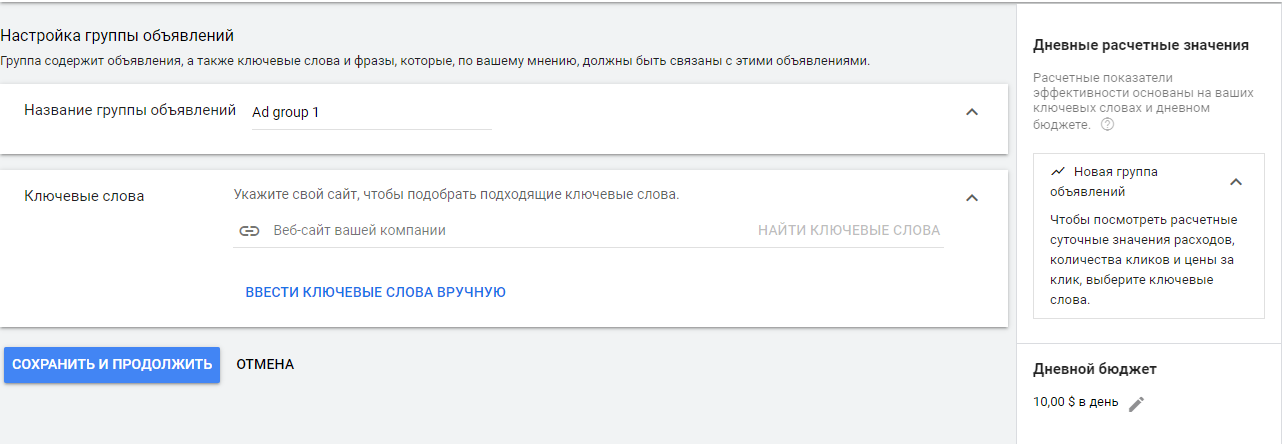Collapse the Ключевые слова section chevron

point(971,198)
